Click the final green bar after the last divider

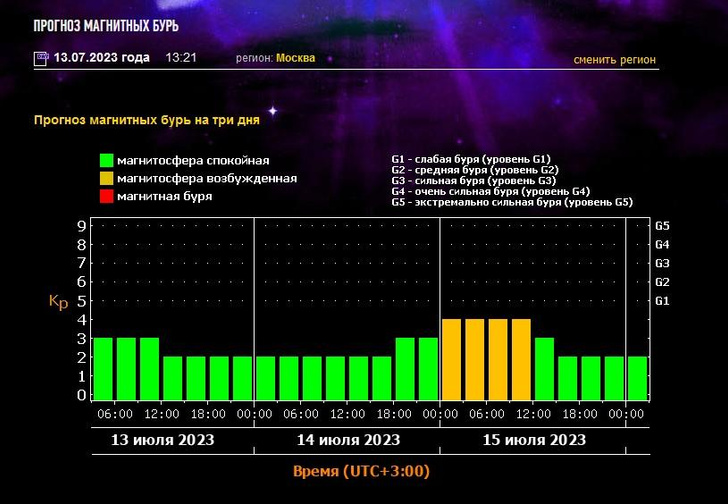click(638, 378)
